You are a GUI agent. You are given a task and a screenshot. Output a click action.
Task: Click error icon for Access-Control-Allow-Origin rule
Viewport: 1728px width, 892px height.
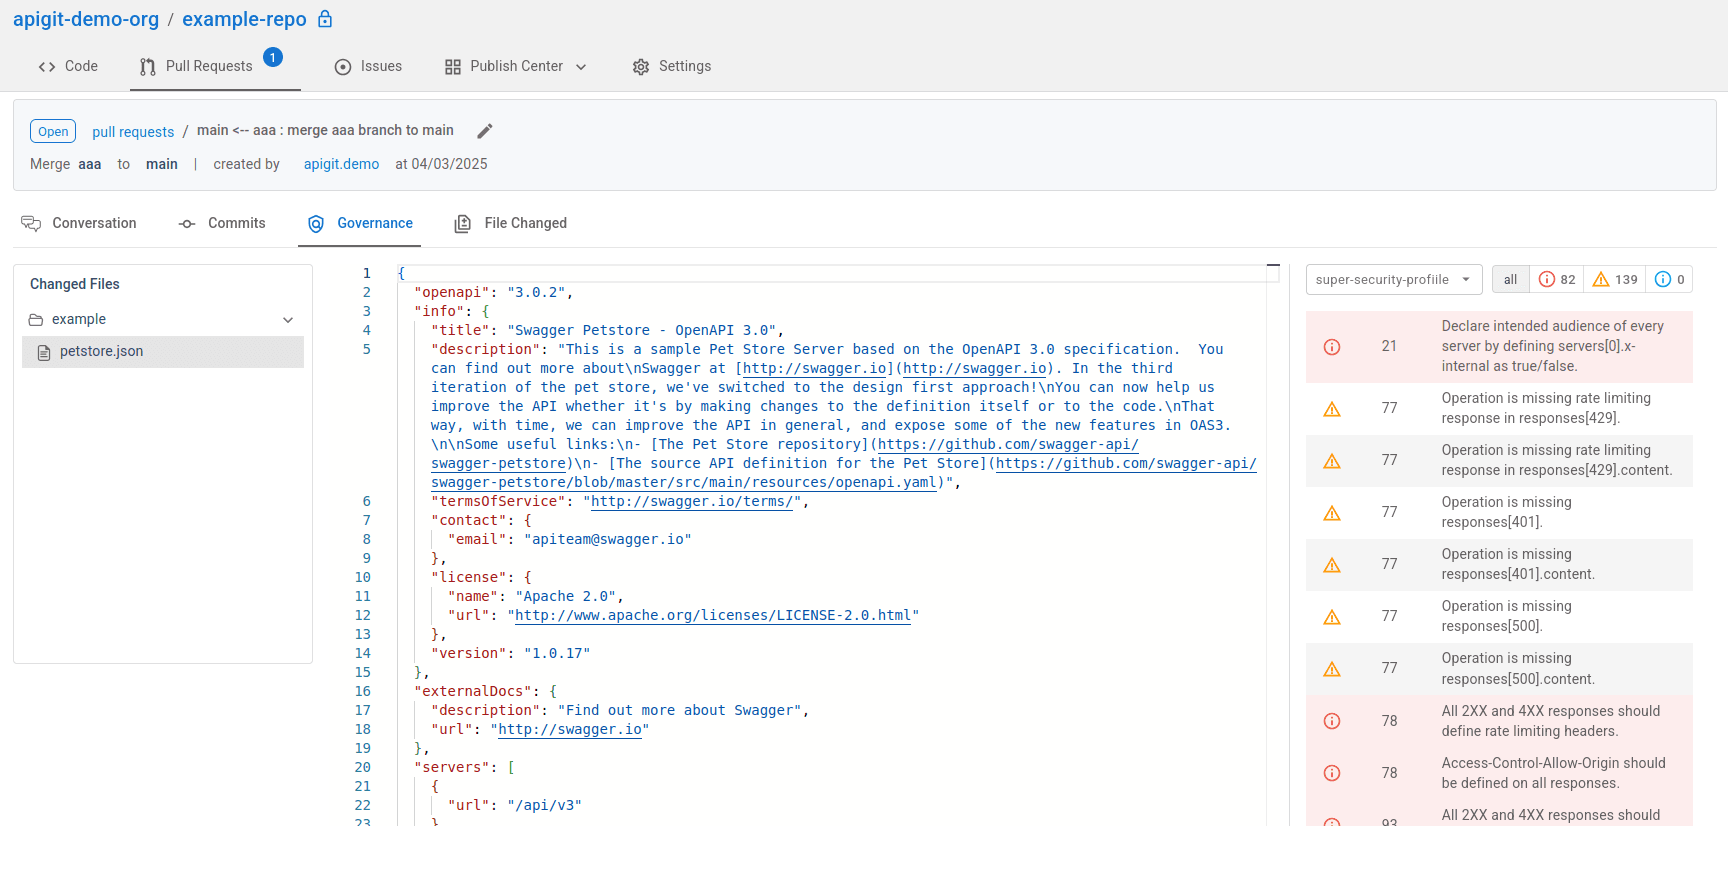tap(1332, 773)
